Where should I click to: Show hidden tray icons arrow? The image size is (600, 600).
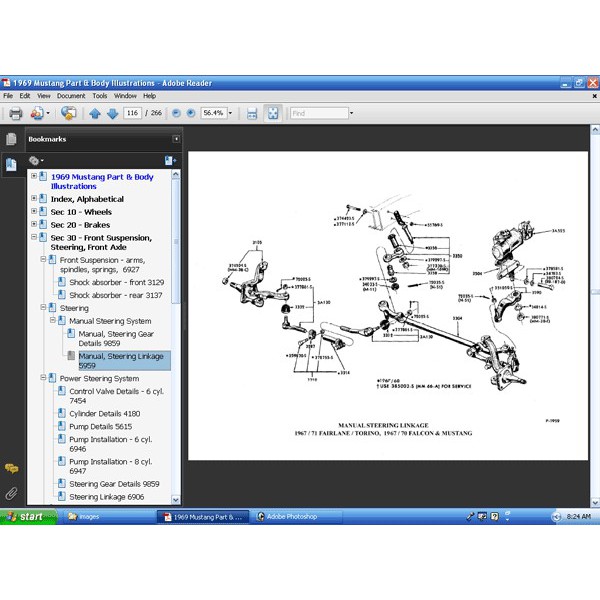556,517
